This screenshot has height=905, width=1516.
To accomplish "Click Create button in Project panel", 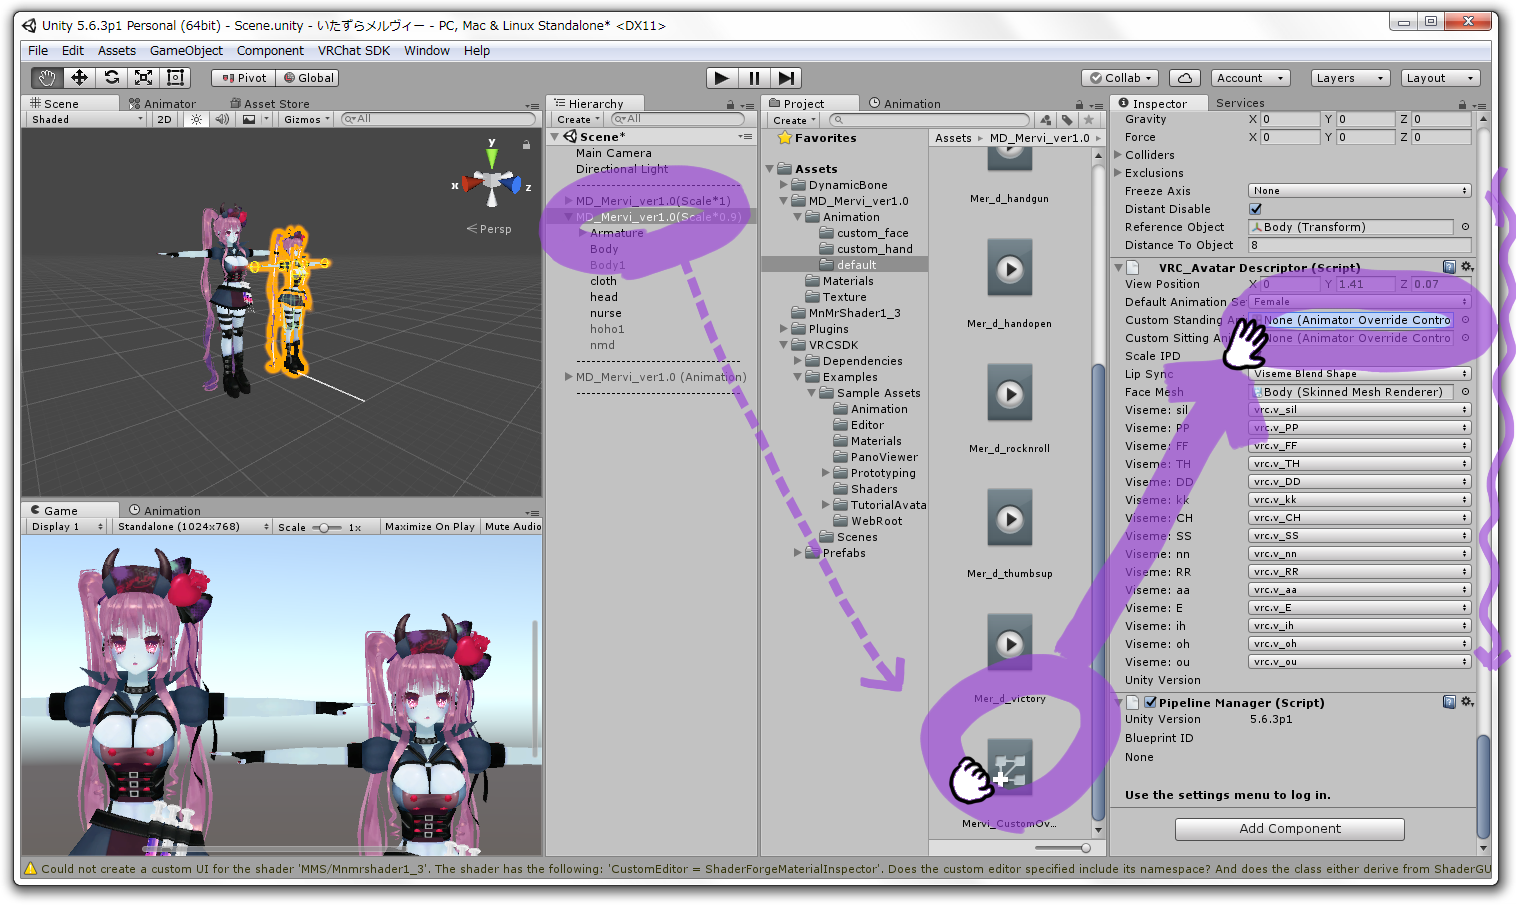I will [794, 120].
